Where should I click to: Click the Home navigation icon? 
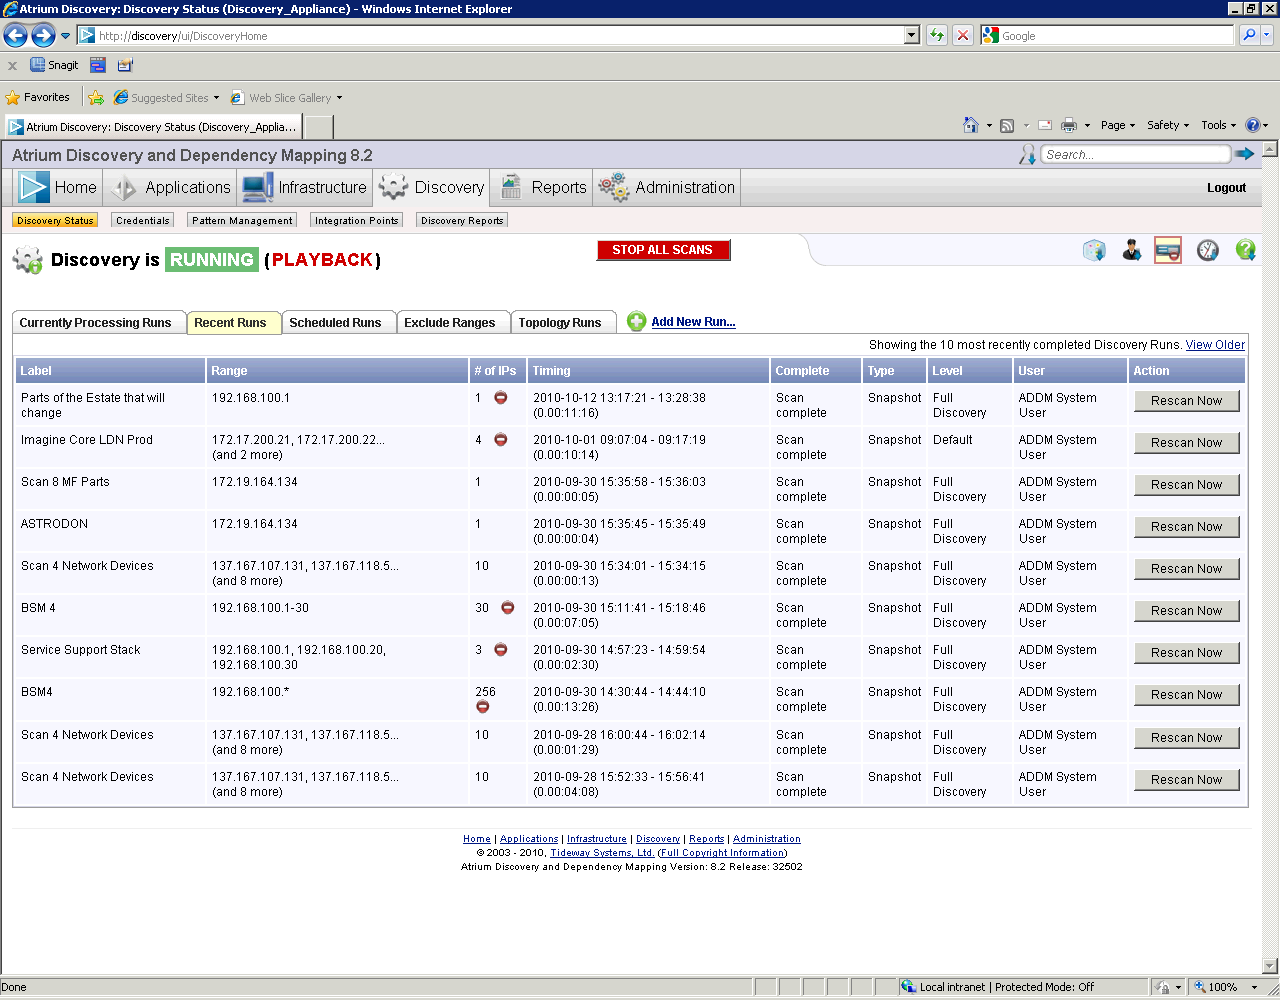click(34, 187)
